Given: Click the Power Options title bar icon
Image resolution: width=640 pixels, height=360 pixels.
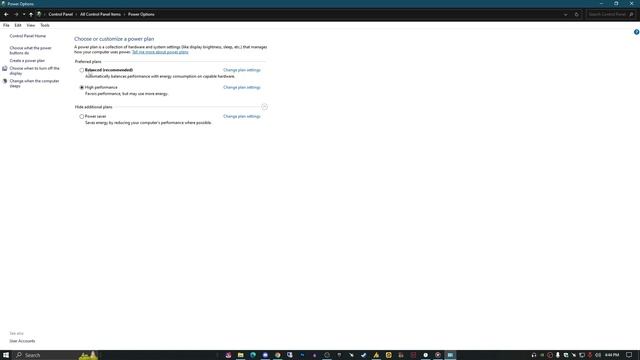Looking at the screenshot, I should point(3,4).
